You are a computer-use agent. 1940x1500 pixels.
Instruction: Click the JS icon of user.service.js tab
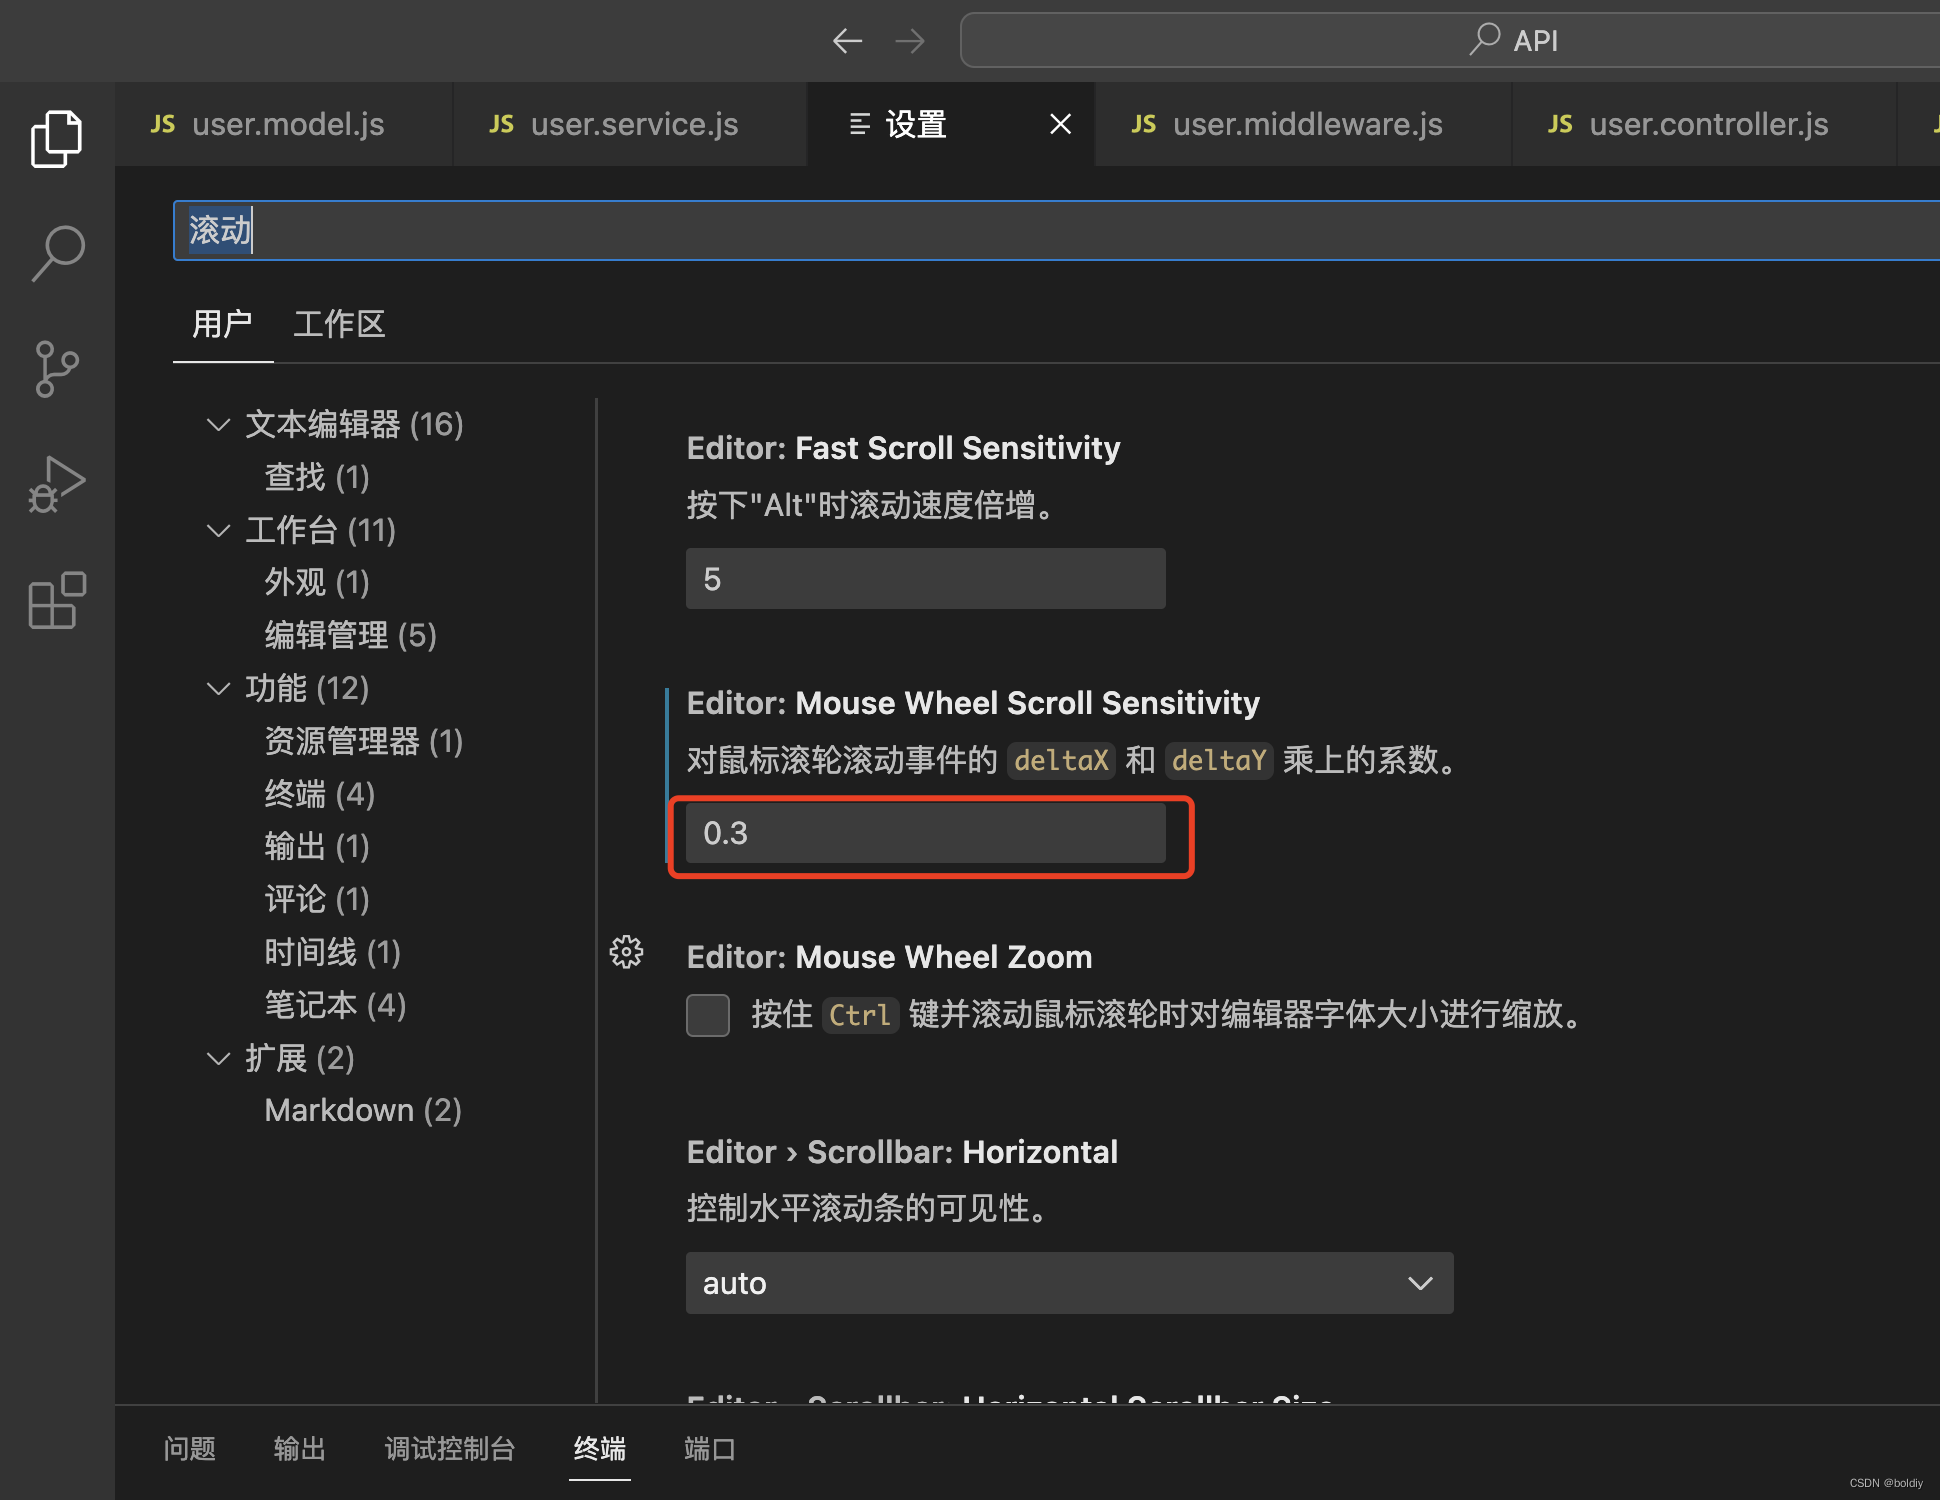click(x=501, y=124)
